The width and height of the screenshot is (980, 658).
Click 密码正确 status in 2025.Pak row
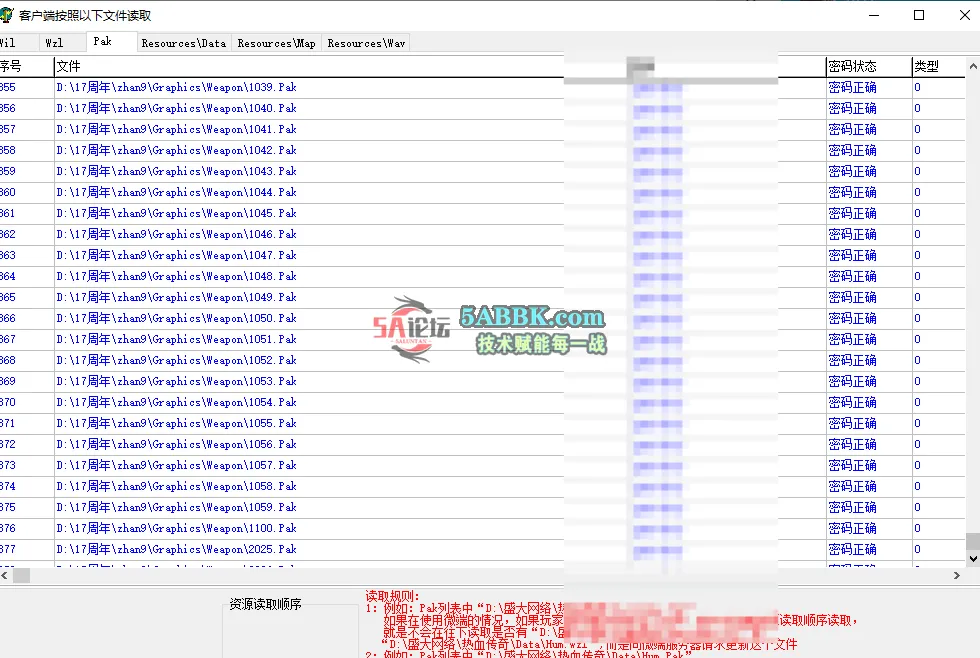coord(852,549)
